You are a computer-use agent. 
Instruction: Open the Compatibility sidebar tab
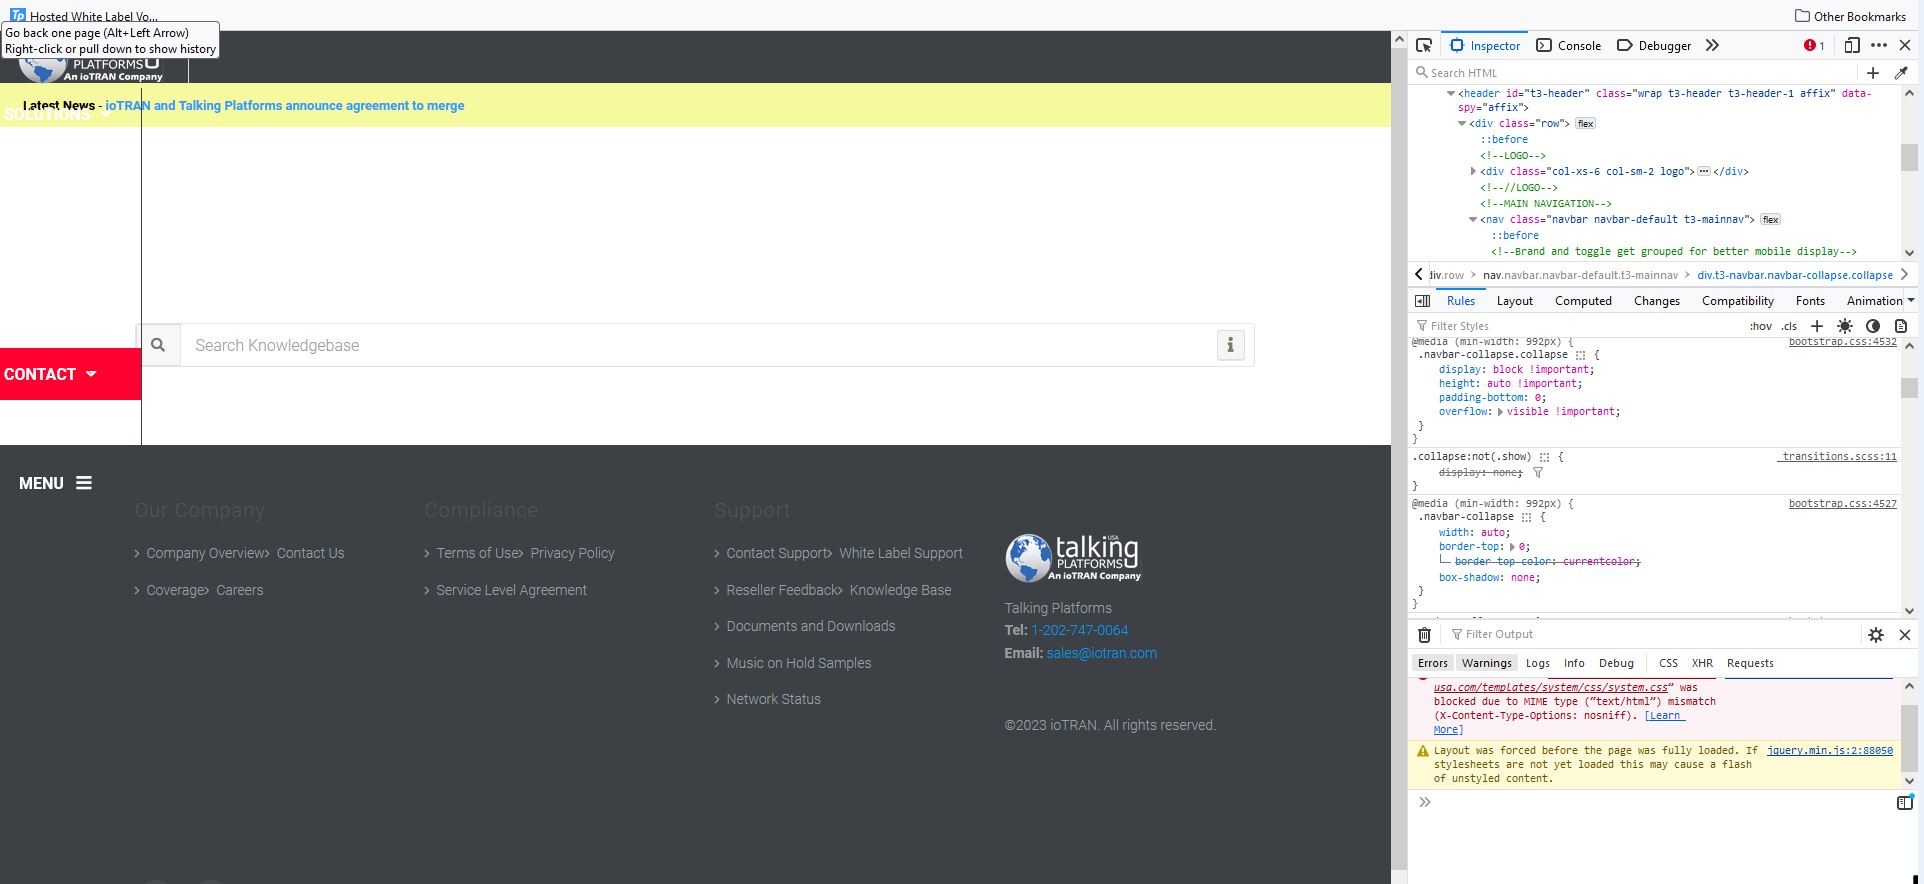click(1738, 300)
